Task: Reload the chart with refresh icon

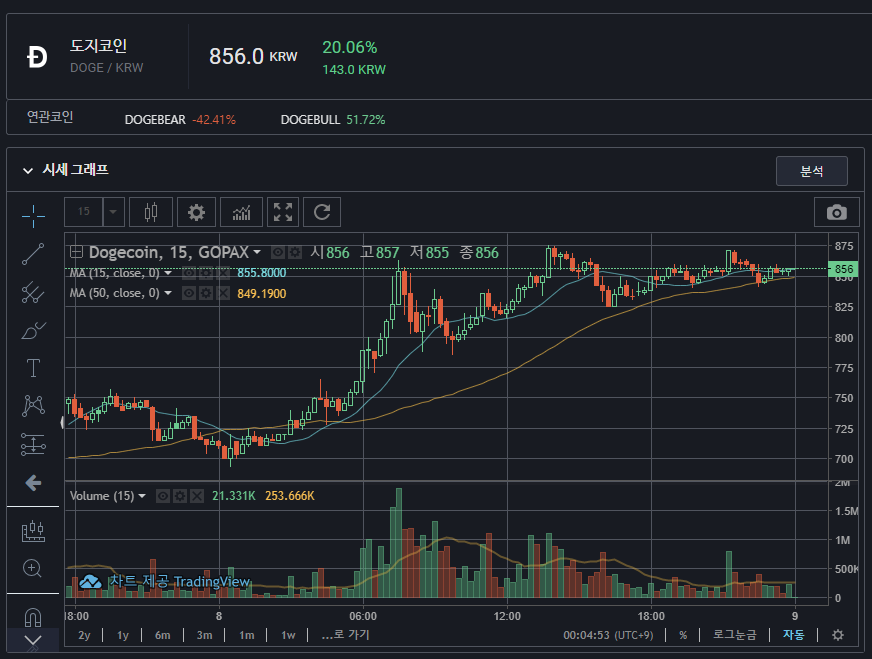Action: click(x=322, y=212)
